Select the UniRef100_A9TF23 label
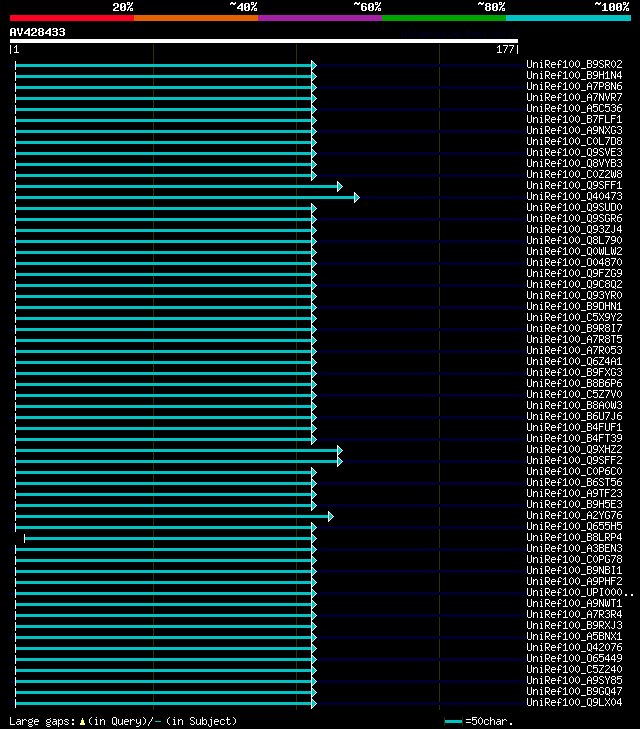Screen dimensions: 640x729 (x=574, y=493)
